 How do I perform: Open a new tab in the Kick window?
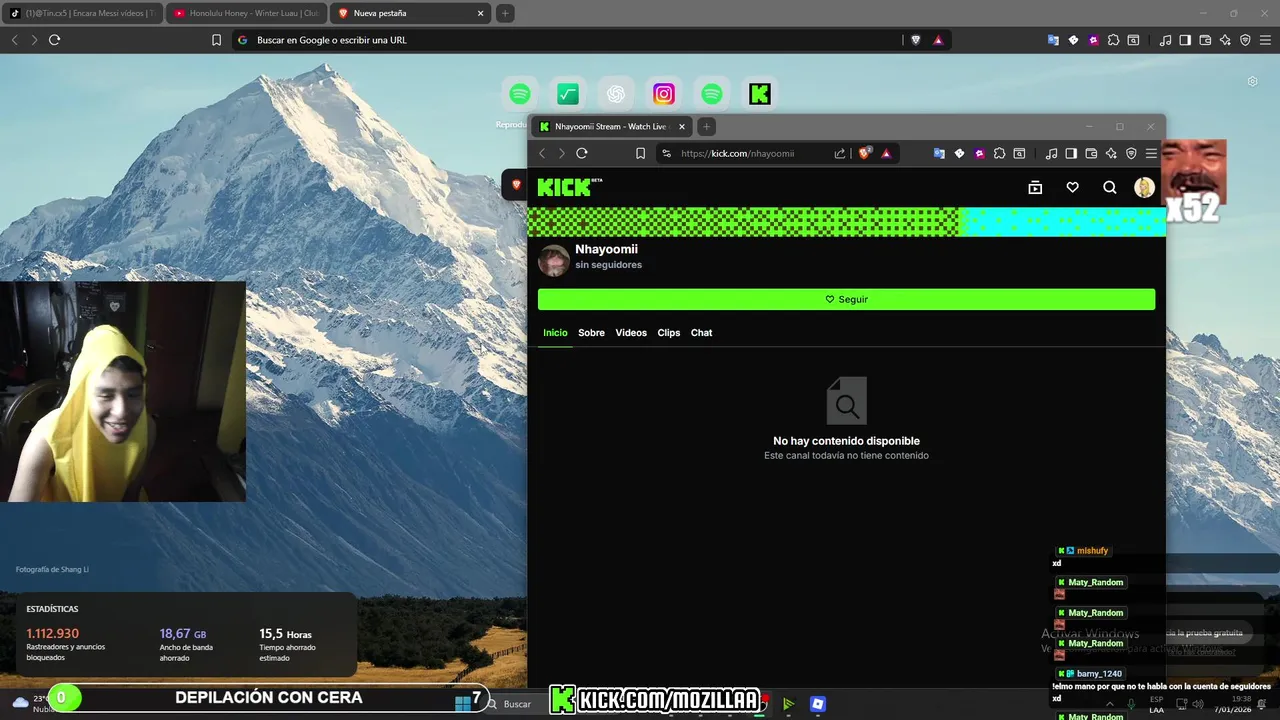click(706, 126)
